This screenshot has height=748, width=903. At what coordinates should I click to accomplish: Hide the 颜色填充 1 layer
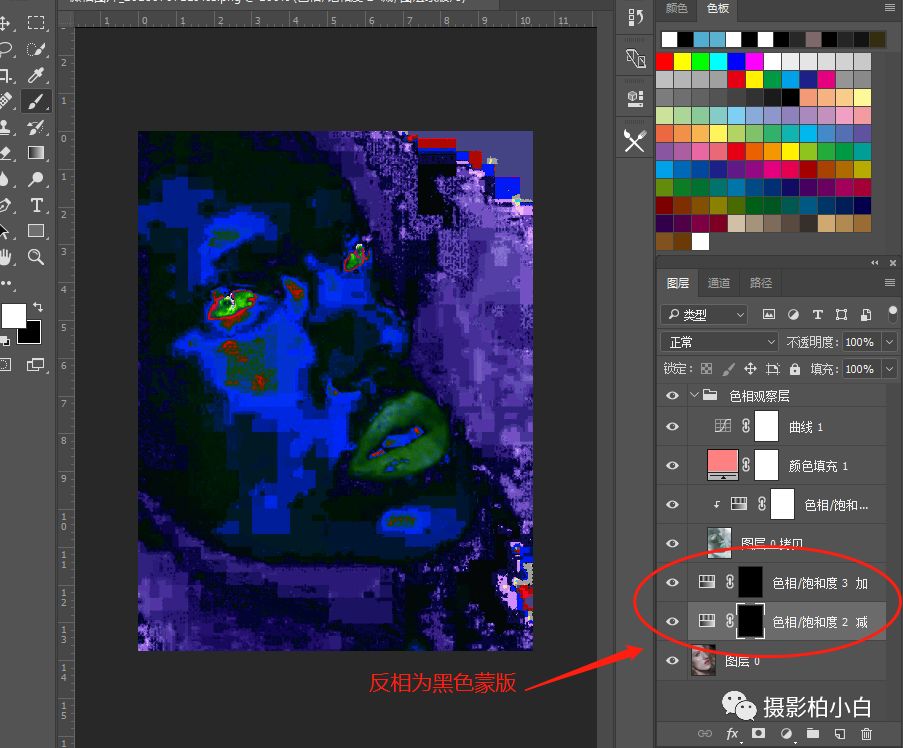pos(672,465)
